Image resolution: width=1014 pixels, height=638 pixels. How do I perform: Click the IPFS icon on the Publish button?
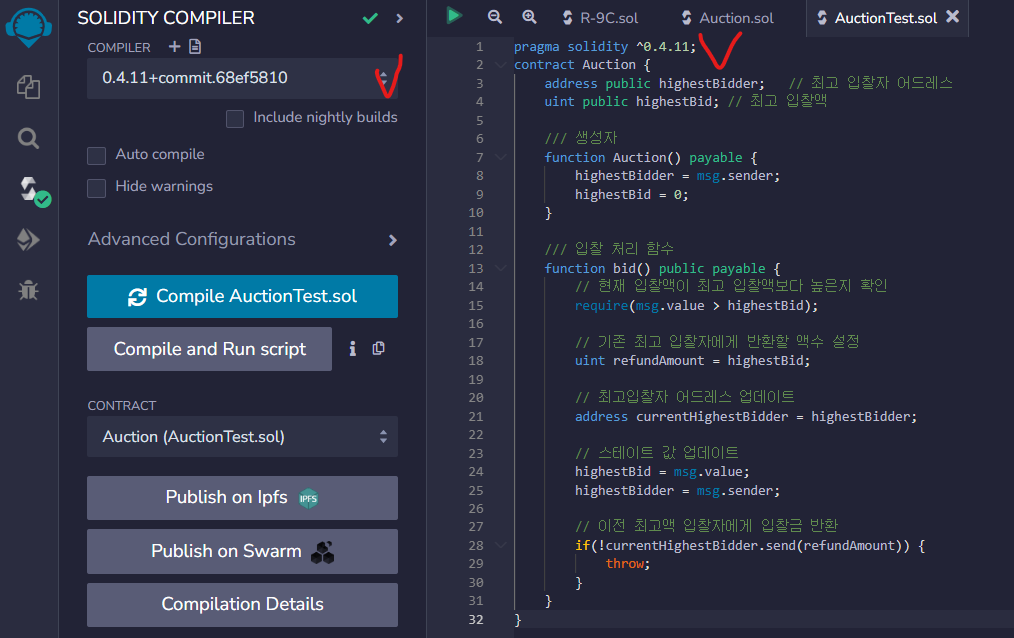point(308,498)
